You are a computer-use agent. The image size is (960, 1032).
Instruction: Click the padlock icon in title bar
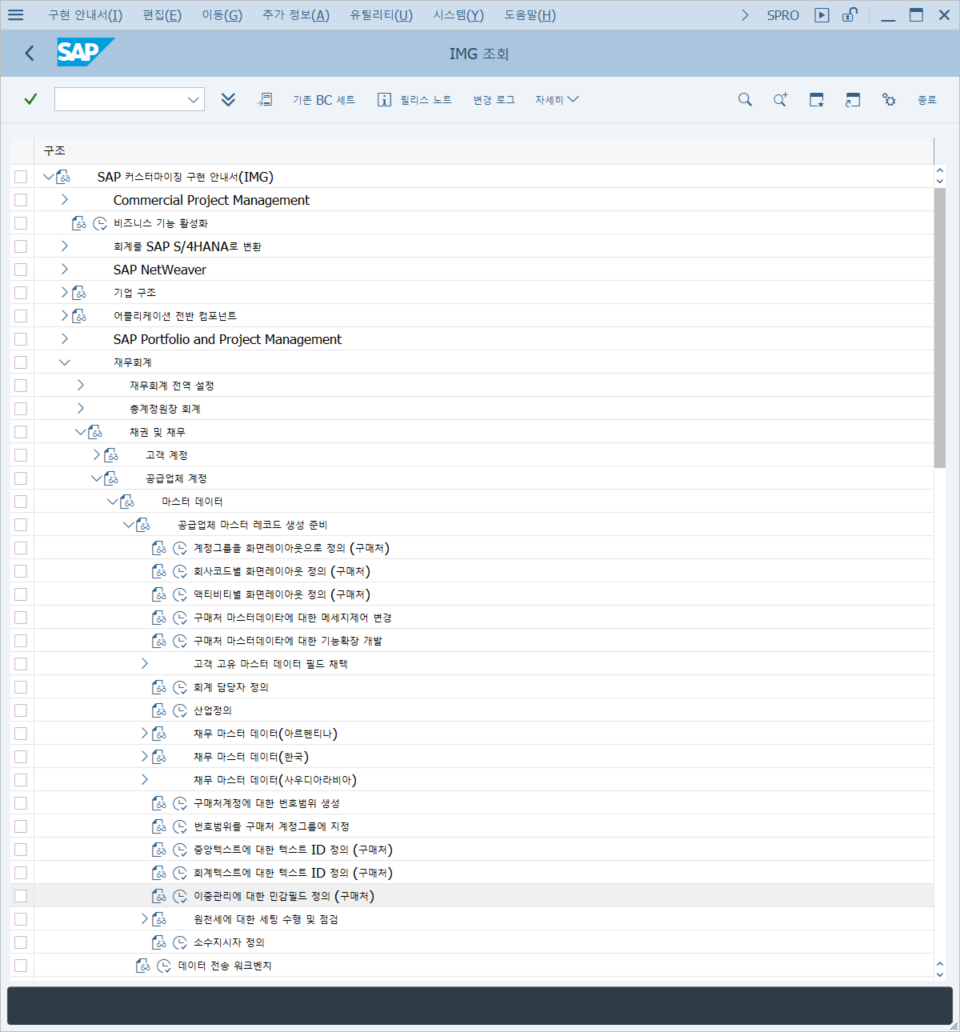(x=849, y=14)
